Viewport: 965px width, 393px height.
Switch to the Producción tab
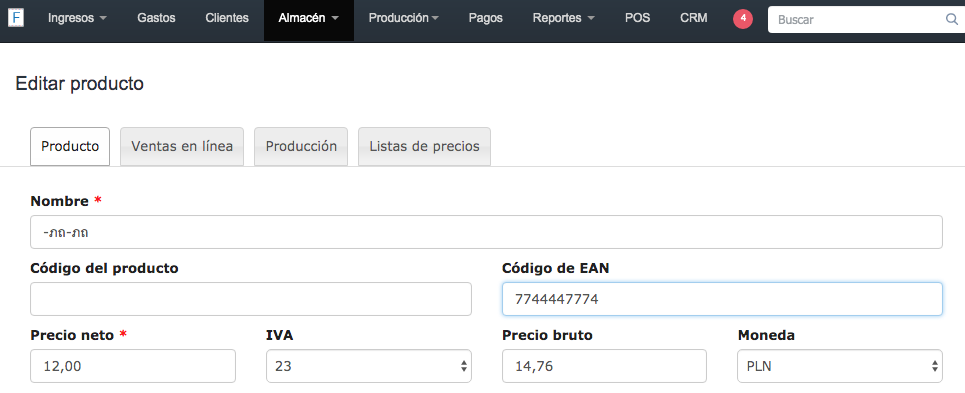(301, 146)
